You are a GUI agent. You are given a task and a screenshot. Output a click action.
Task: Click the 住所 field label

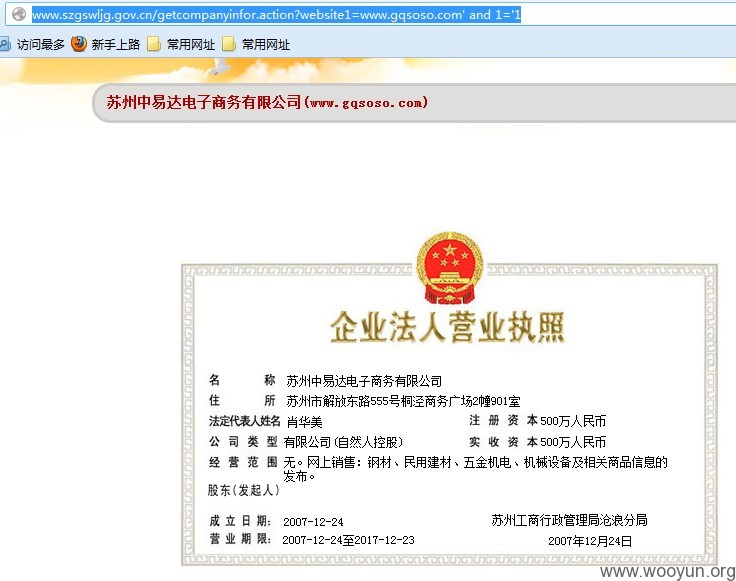[x=242, y=400]
